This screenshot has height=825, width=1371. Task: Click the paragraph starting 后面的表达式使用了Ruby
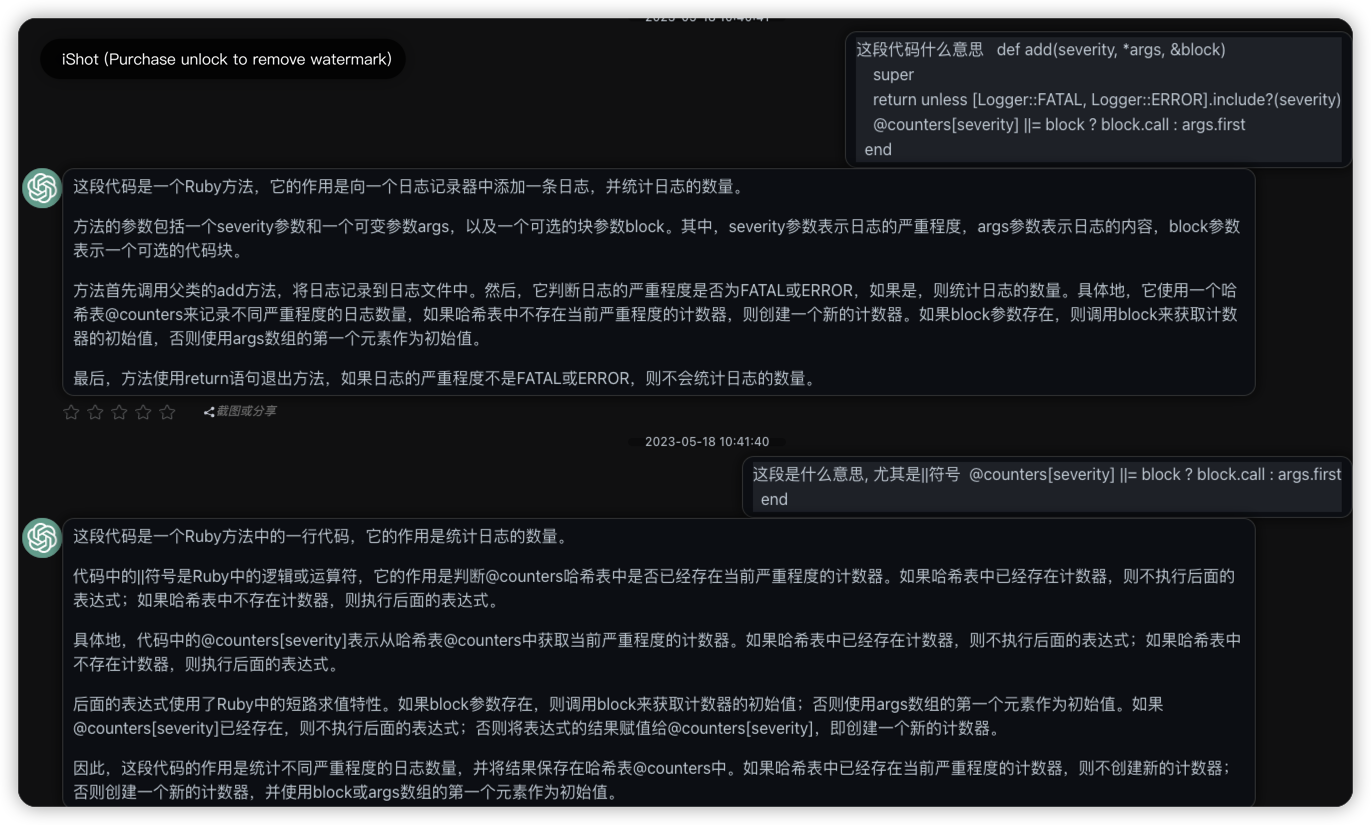pyautogui.click(x=618, y=716)
